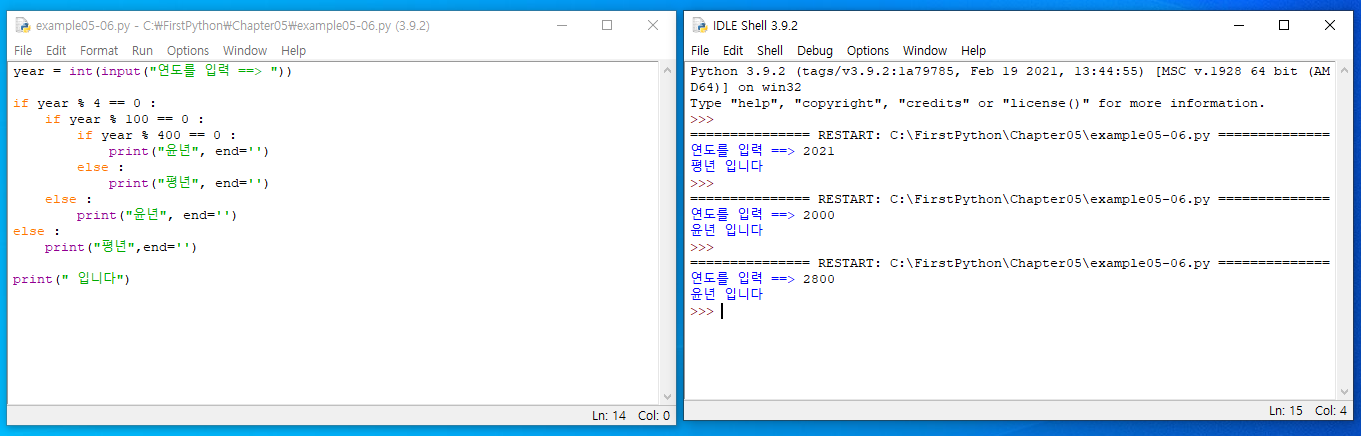Screen dimensions: 1361x436
Task: Minimize the example05-06.py editor window
Action: 560,26
